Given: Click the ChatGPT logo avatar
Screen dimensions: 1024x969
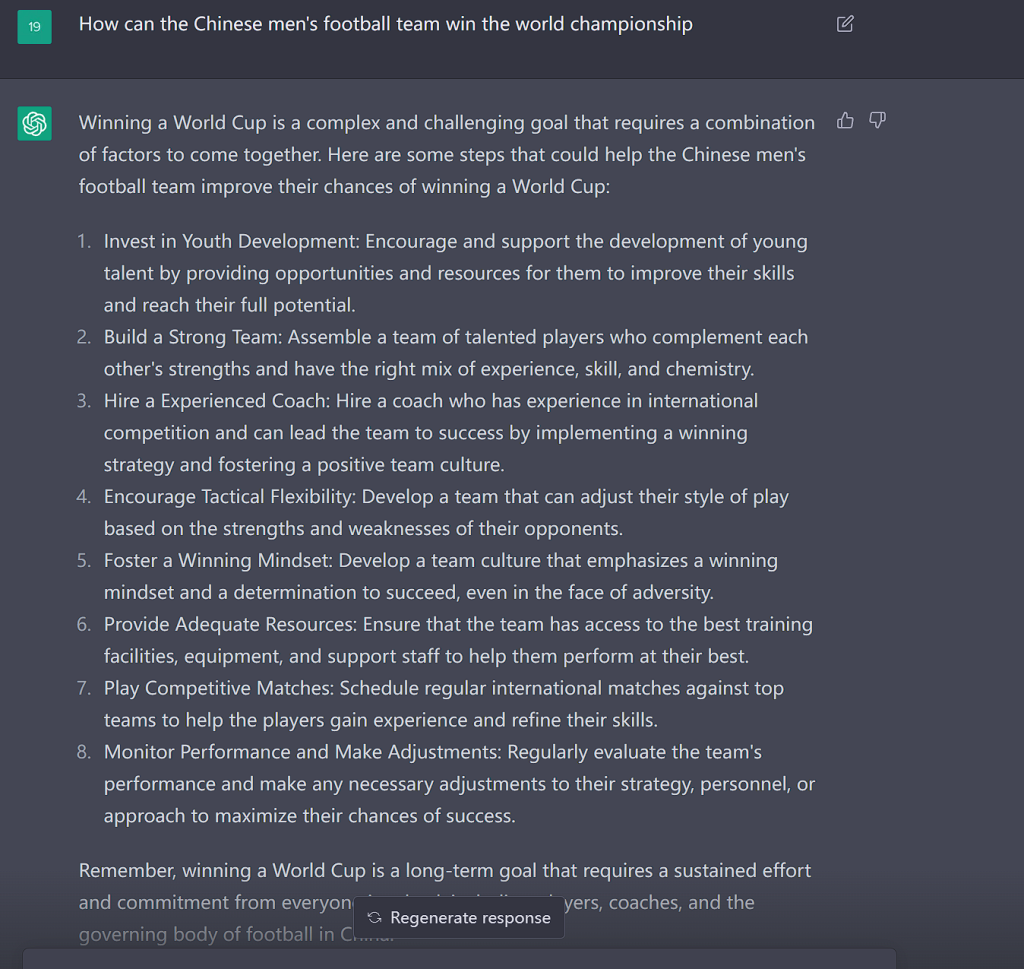Looking at the screenshot, I should pyautogui.click(x=35, y=123).
